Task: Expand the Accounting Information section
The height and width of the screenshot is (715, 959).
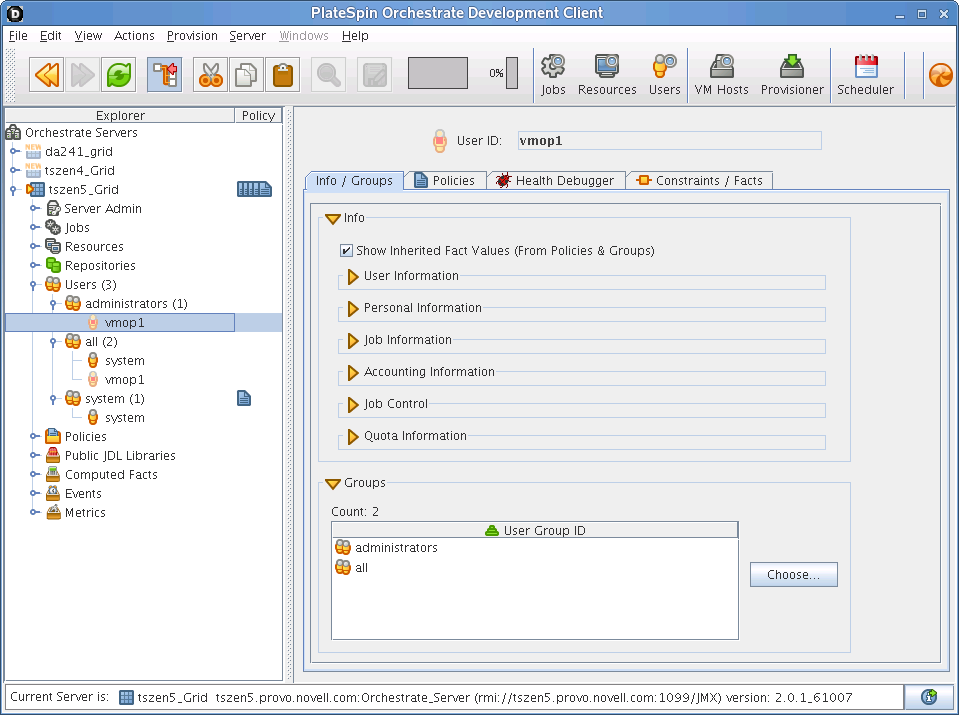Action: tap(352, 372)
